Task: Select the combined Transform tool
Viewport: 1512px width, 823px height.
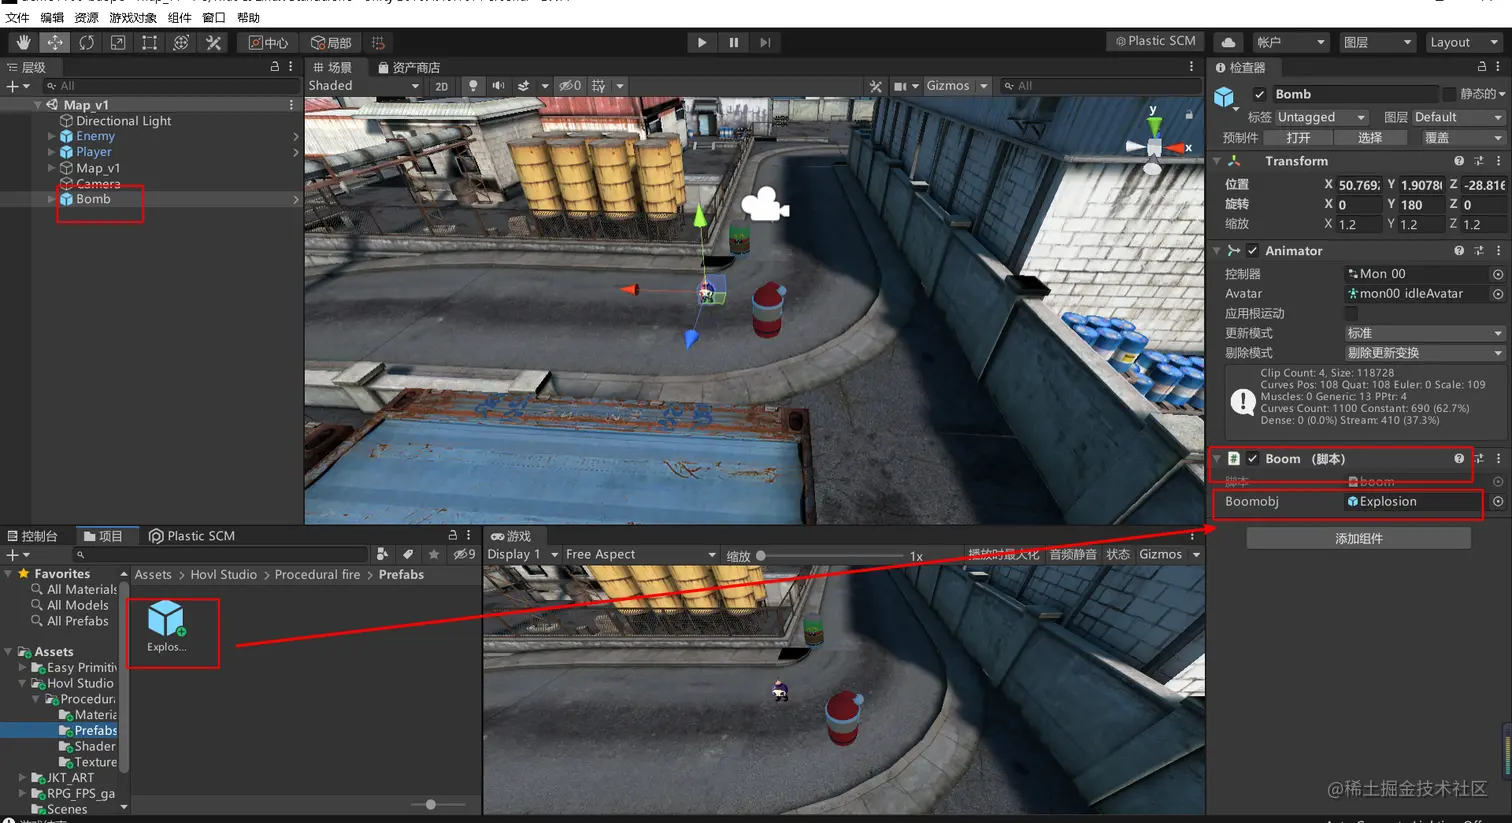Action: coord(181,42)
